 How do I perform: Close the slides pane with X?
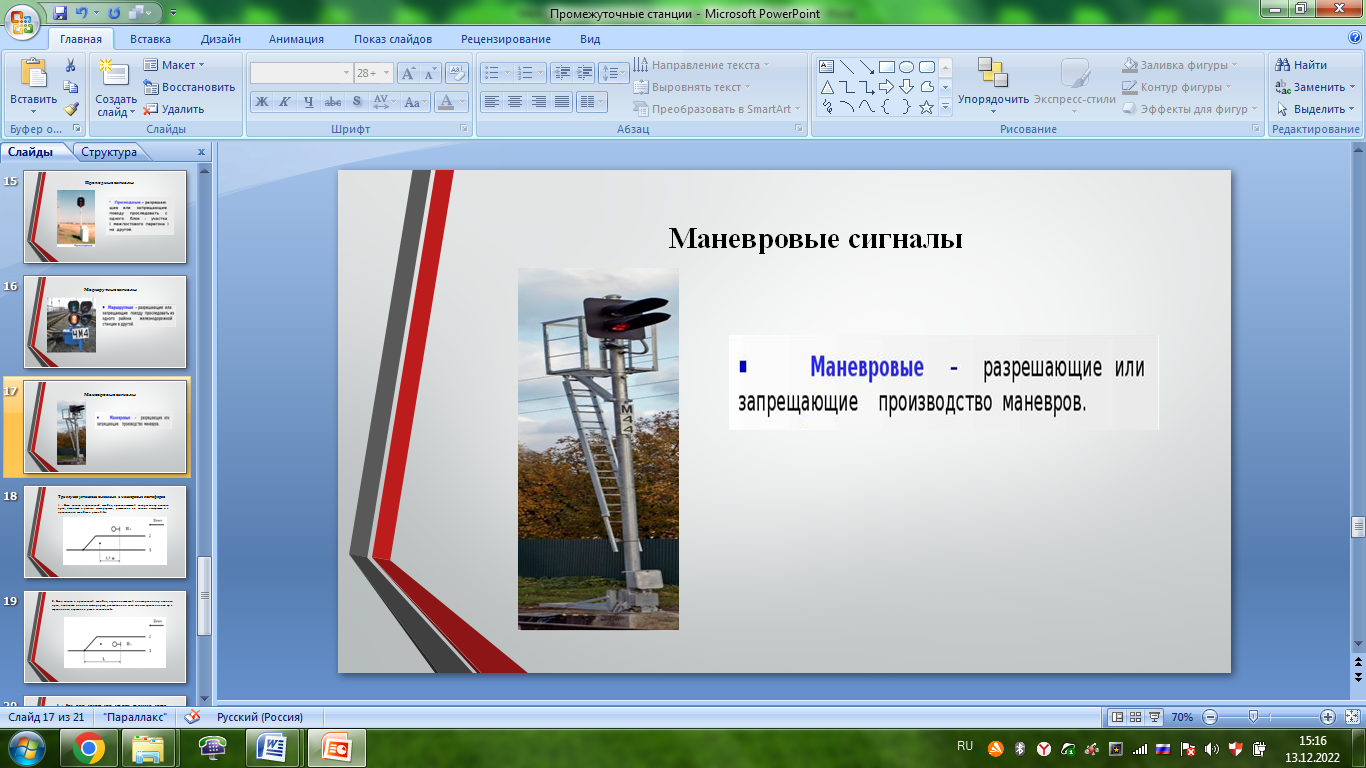point(201,152)
